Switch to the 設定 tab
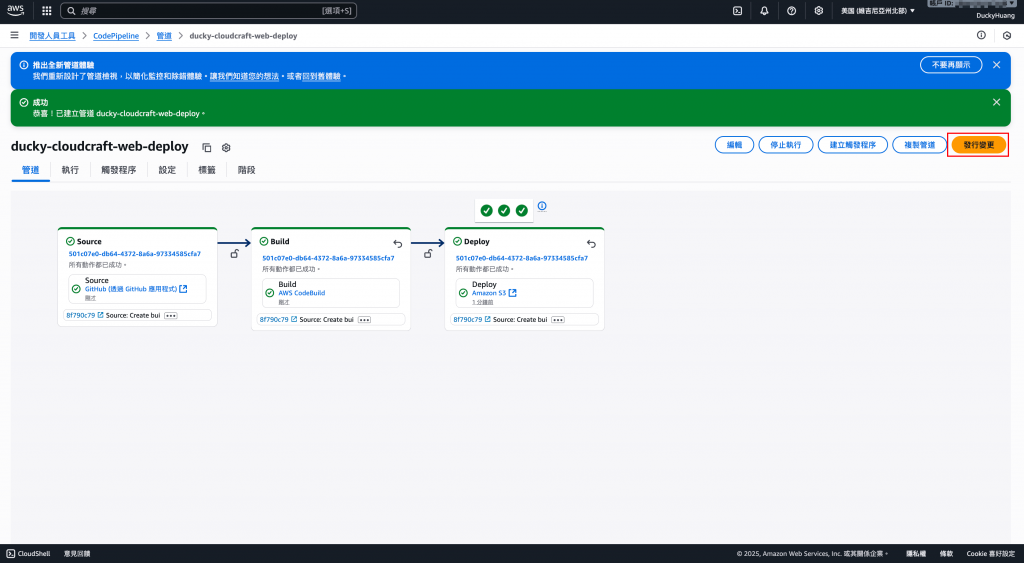This screenshot has height=563, width=1024. [x=167, y=170]
